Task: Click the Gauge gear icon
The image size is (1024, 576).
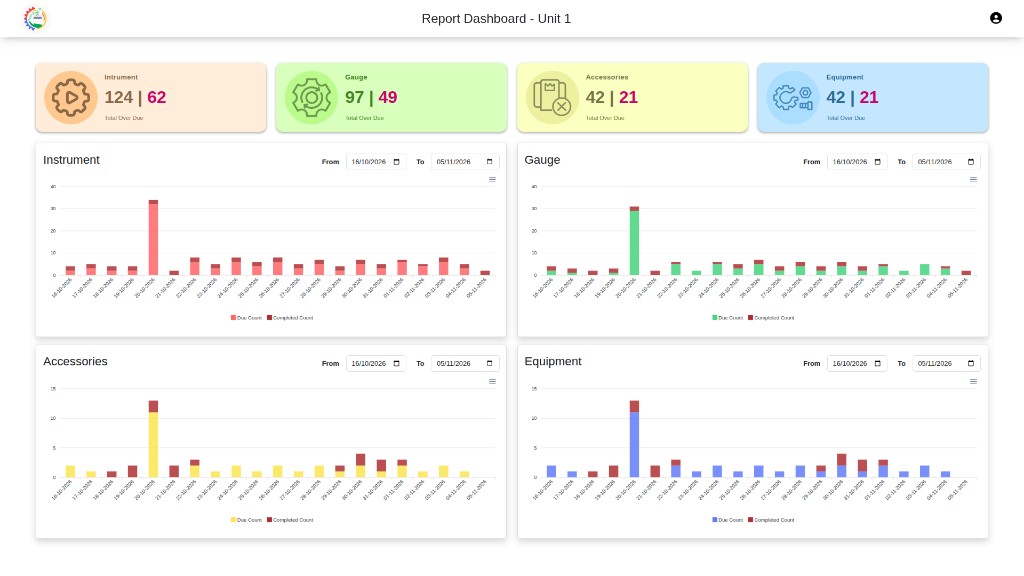Action: click(x=312, y=97)
